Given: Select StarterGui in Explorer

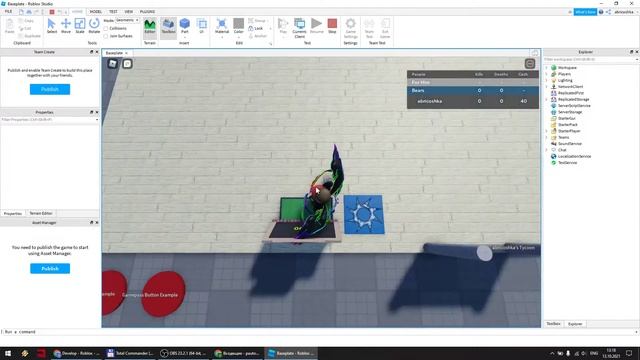Looking at the screenshot, I should tap(566, 118).
